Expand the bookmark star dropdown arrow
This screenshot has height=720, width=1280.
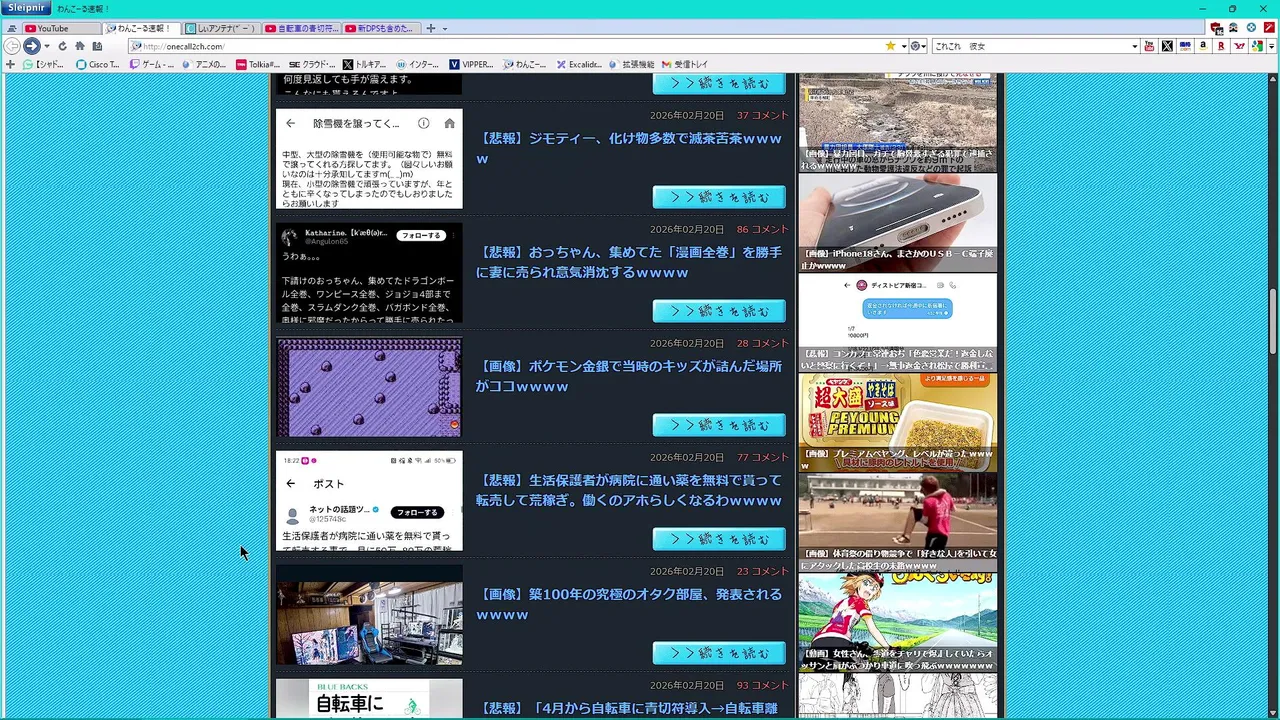[x=903, y=46]
